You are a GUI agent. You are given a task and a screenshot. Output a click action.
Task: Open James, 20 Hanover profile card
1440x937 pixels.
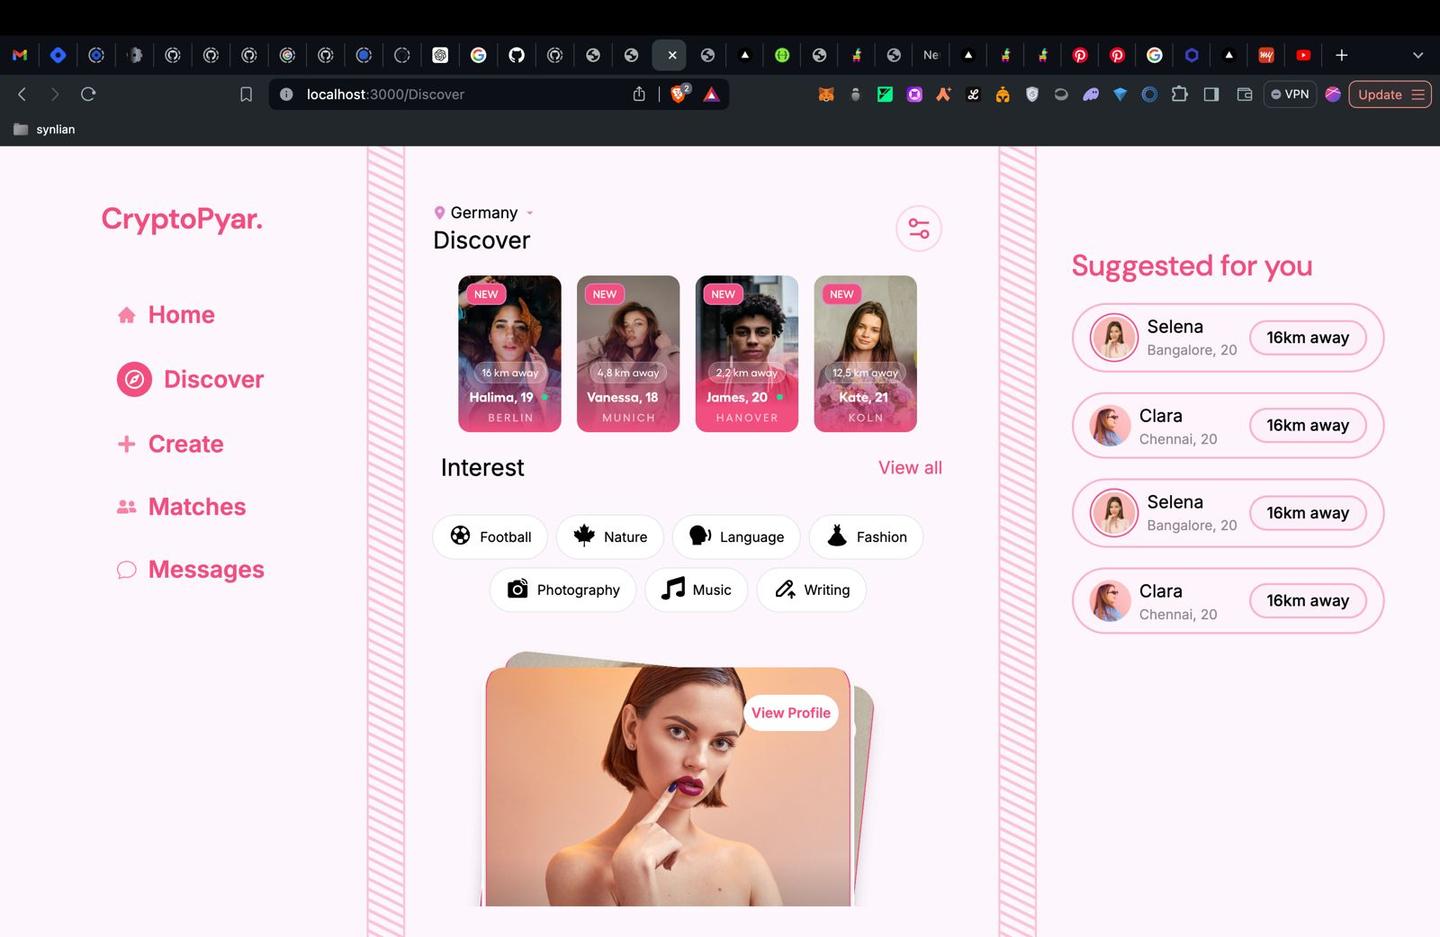747,354
